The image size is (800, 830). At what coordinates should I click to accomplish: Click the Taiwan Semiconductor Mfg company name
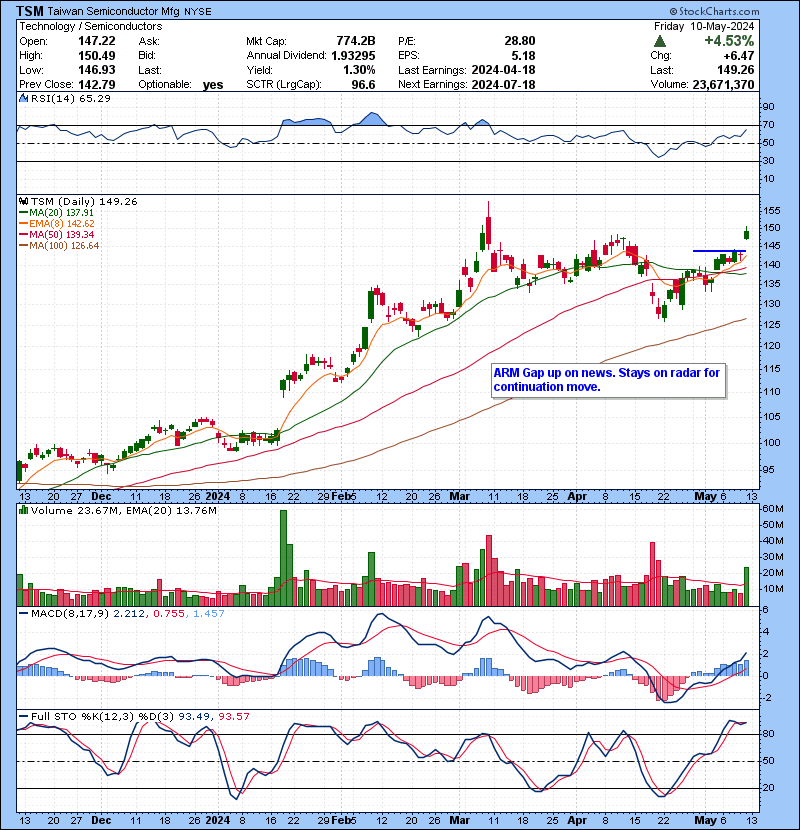point(114,11)
